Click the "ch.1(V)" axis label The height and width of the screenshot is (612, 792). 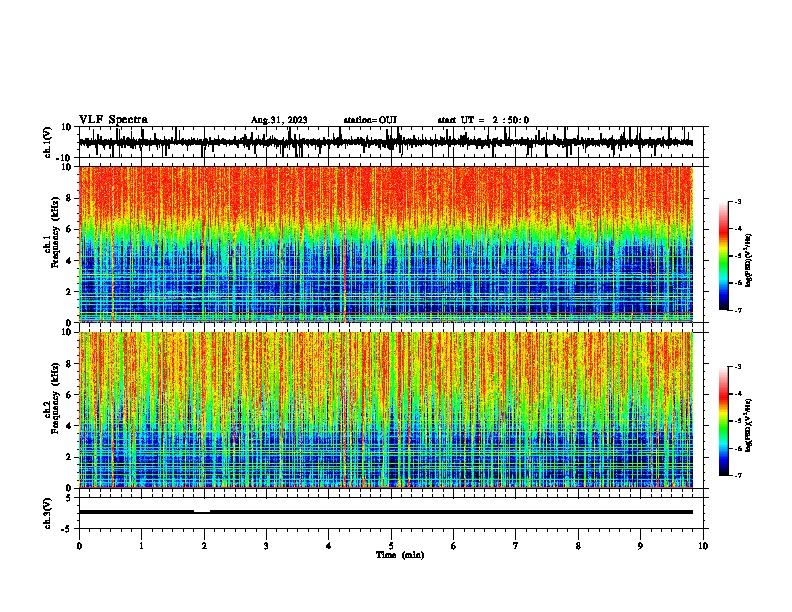coord(48,142)
